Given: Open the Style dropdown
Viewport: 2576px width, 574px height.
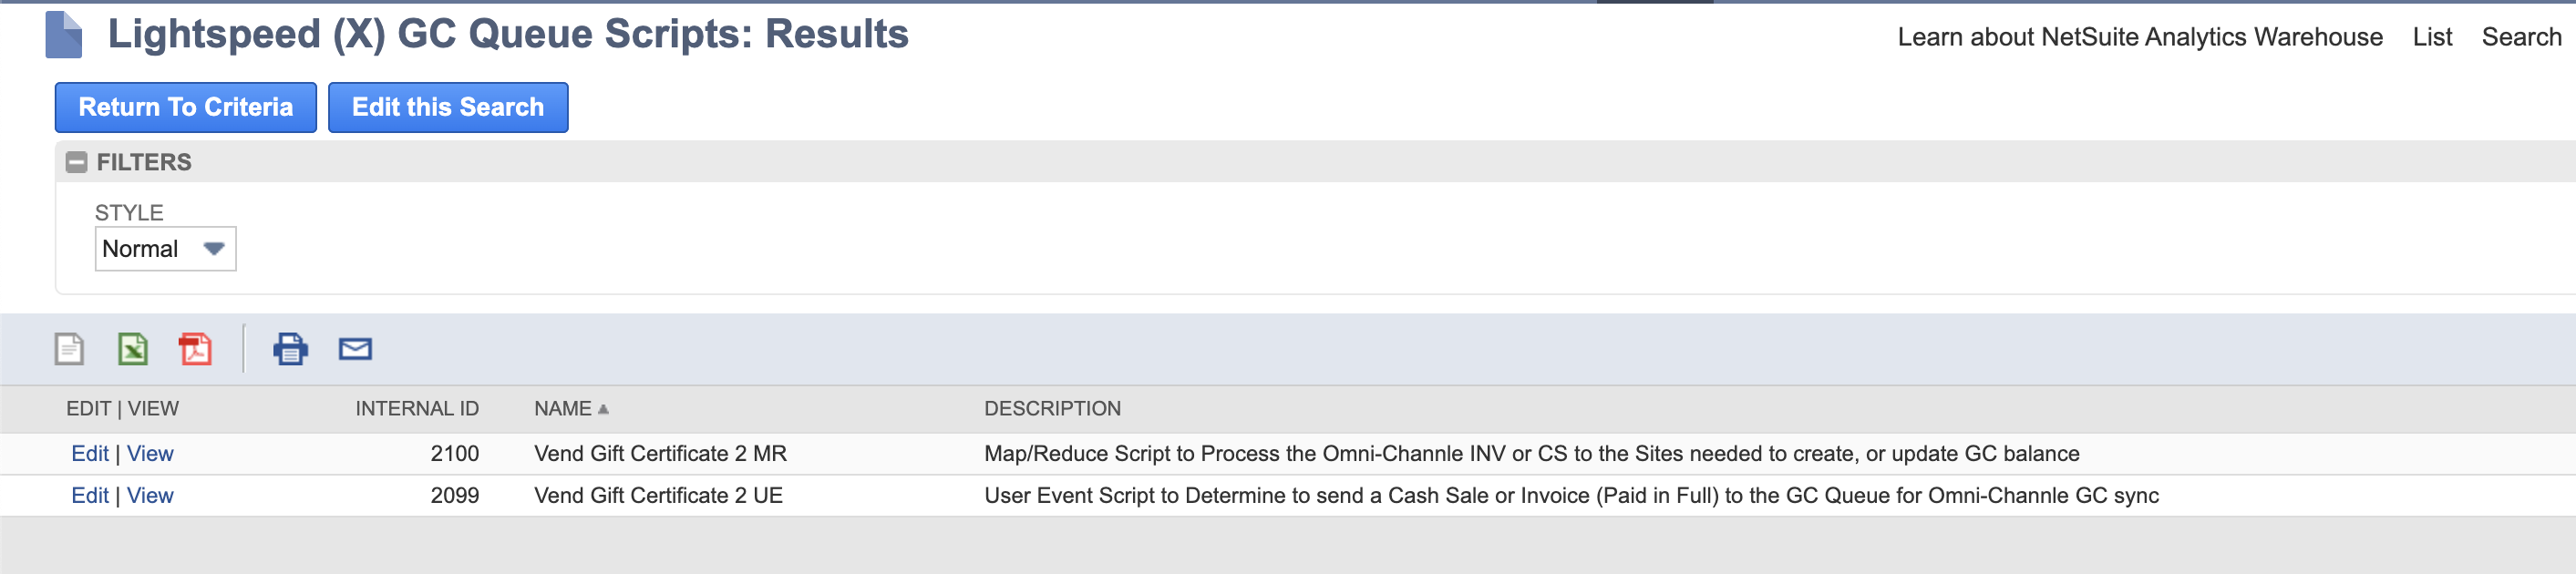Looking at the screenshot, I should point(165,249).
